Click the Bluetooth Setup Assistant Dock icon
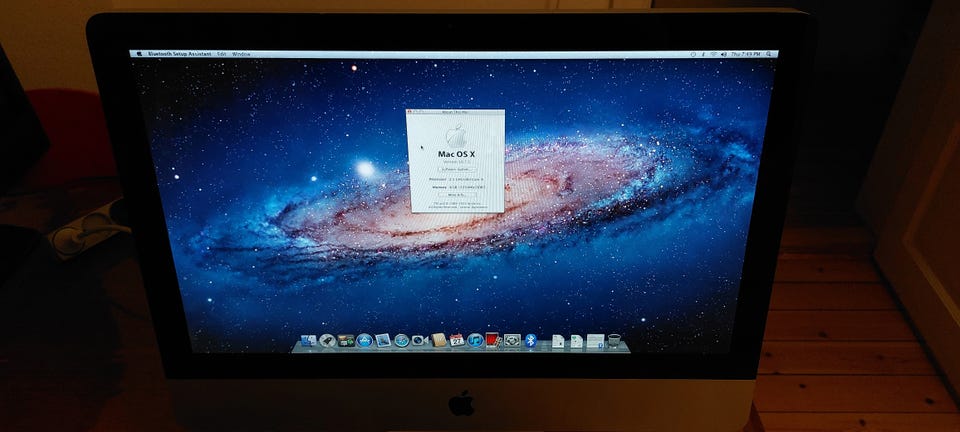This screenshot has width=960, height=432. (531, 340)
